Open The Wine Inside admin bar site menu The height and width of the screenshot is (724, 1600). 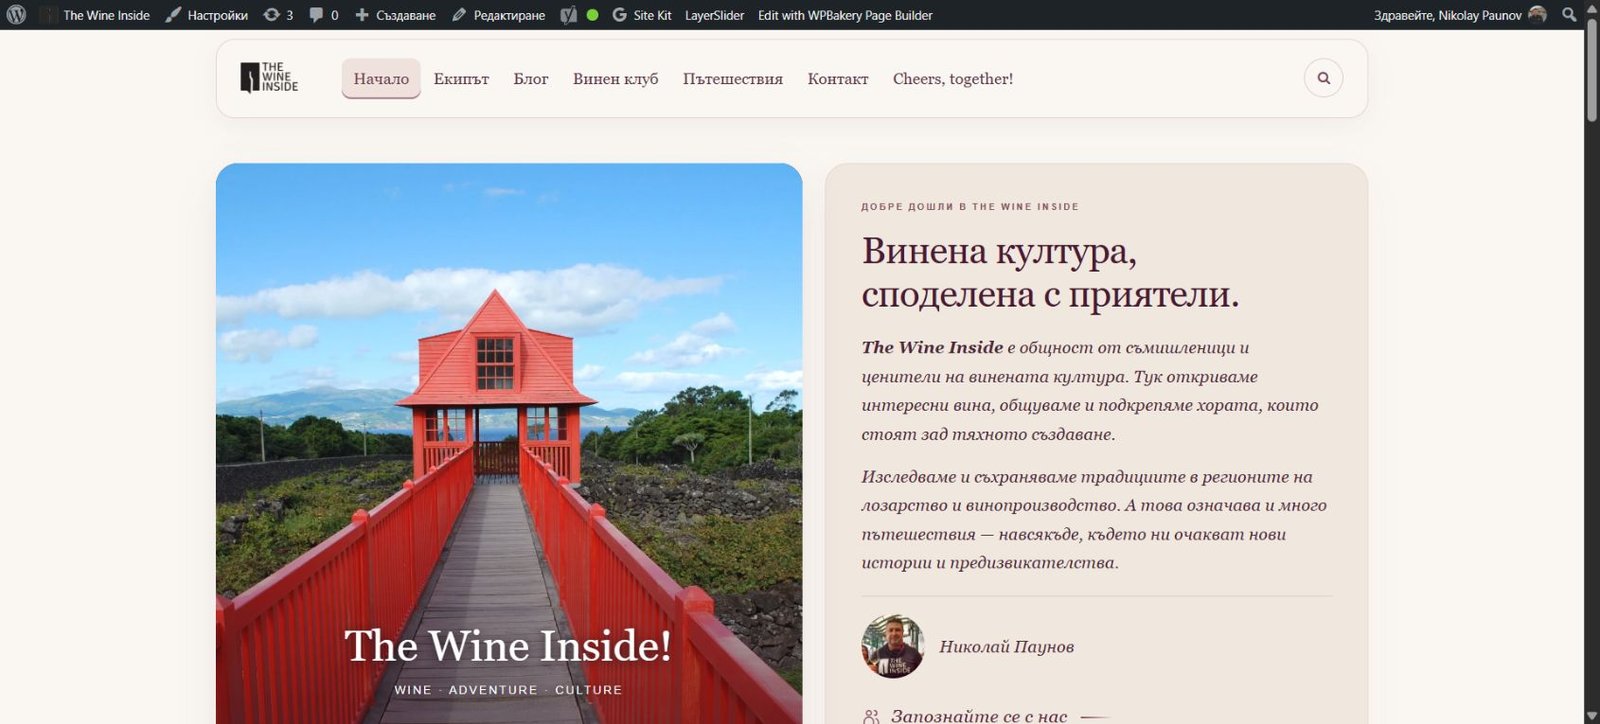pyautogui.click(x=96, y=15)
